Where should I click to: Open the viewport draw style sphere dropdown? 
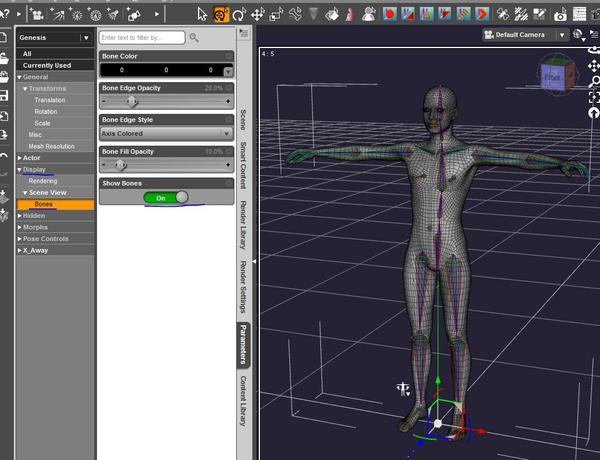tap(579, 35)
